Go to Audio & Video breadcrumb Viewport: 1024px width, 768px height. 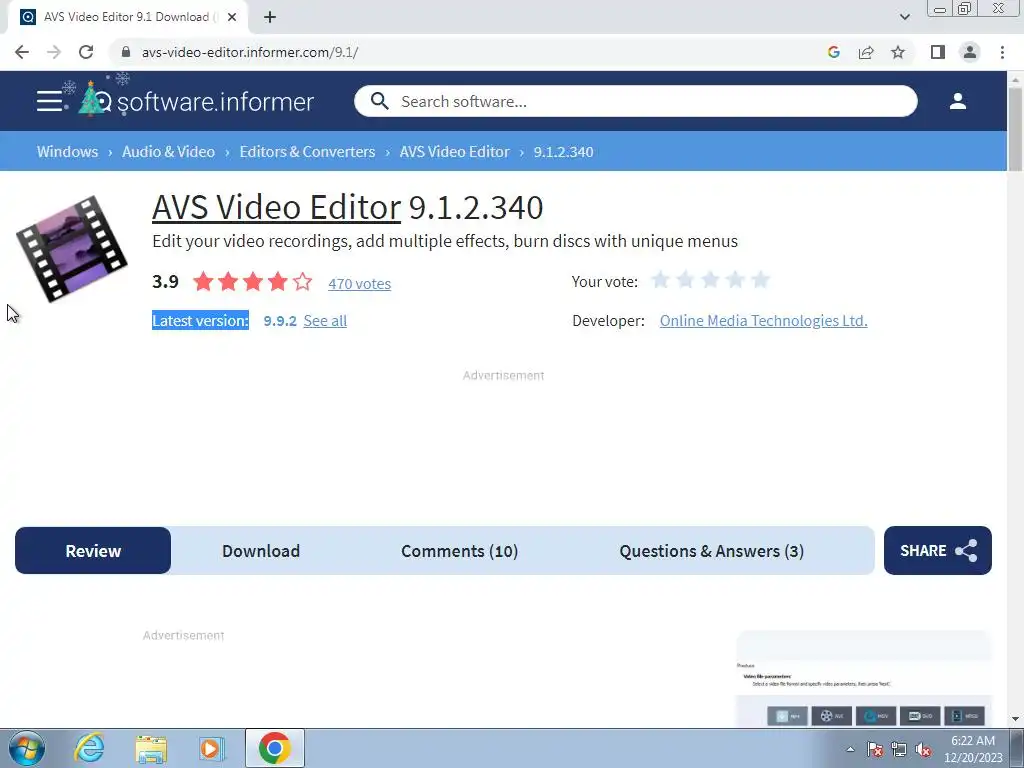click(x=168, y=152)
